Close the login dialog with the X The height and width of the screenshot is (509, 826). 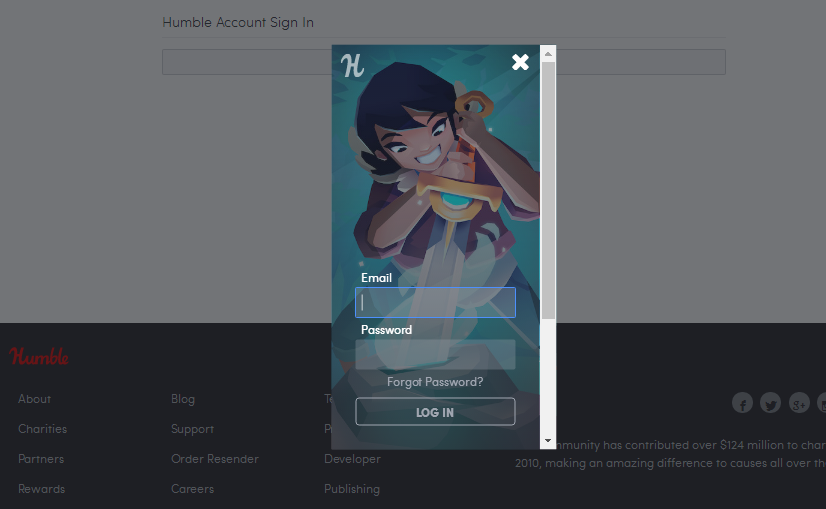pyautogui.click(x=520, y=62)
